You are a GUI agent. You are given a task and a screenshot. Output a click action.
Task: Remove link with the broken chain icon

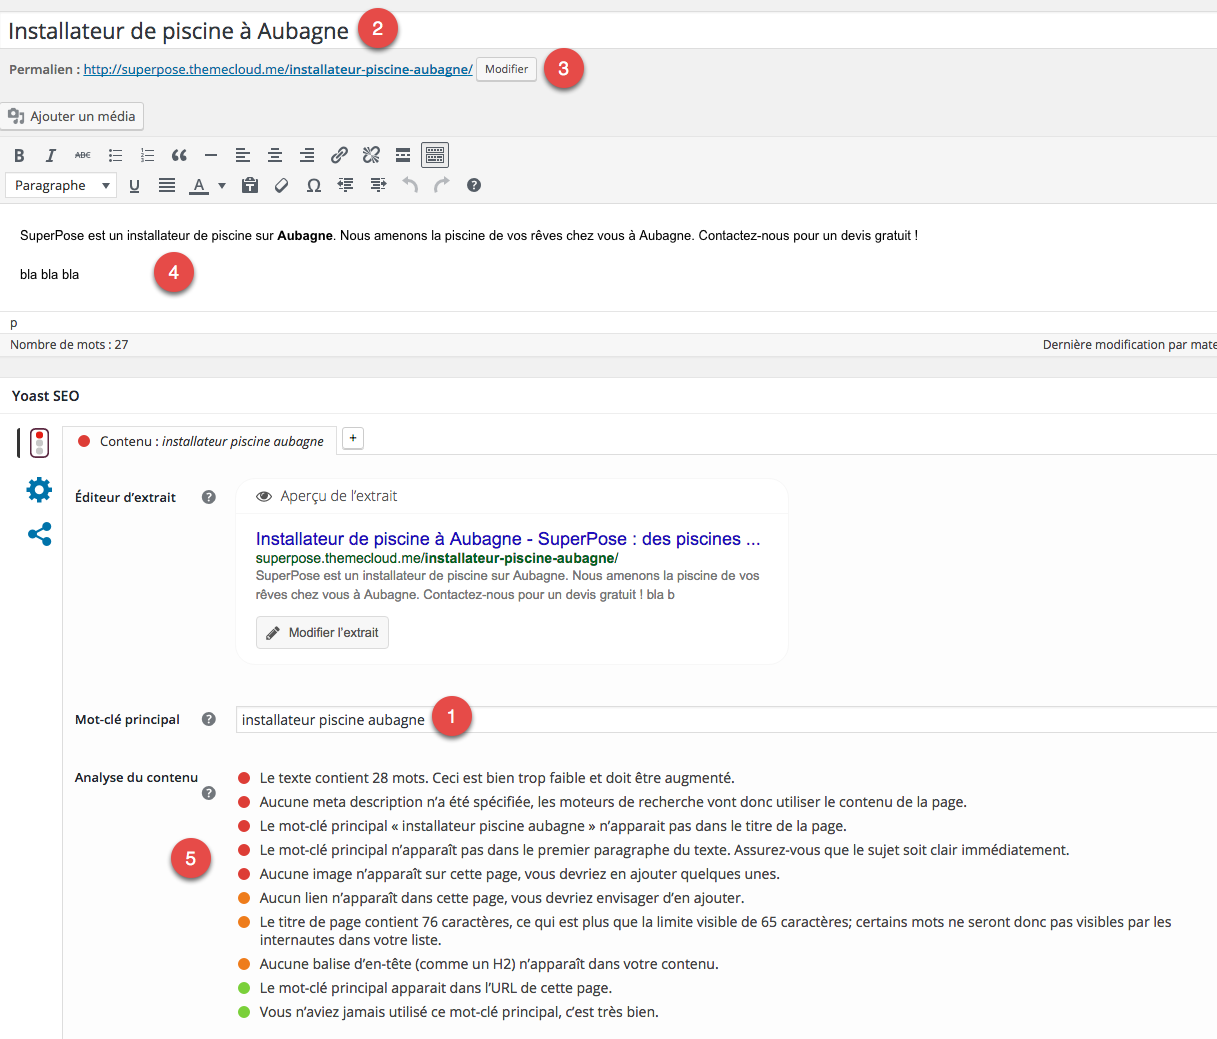coord(371,155)
